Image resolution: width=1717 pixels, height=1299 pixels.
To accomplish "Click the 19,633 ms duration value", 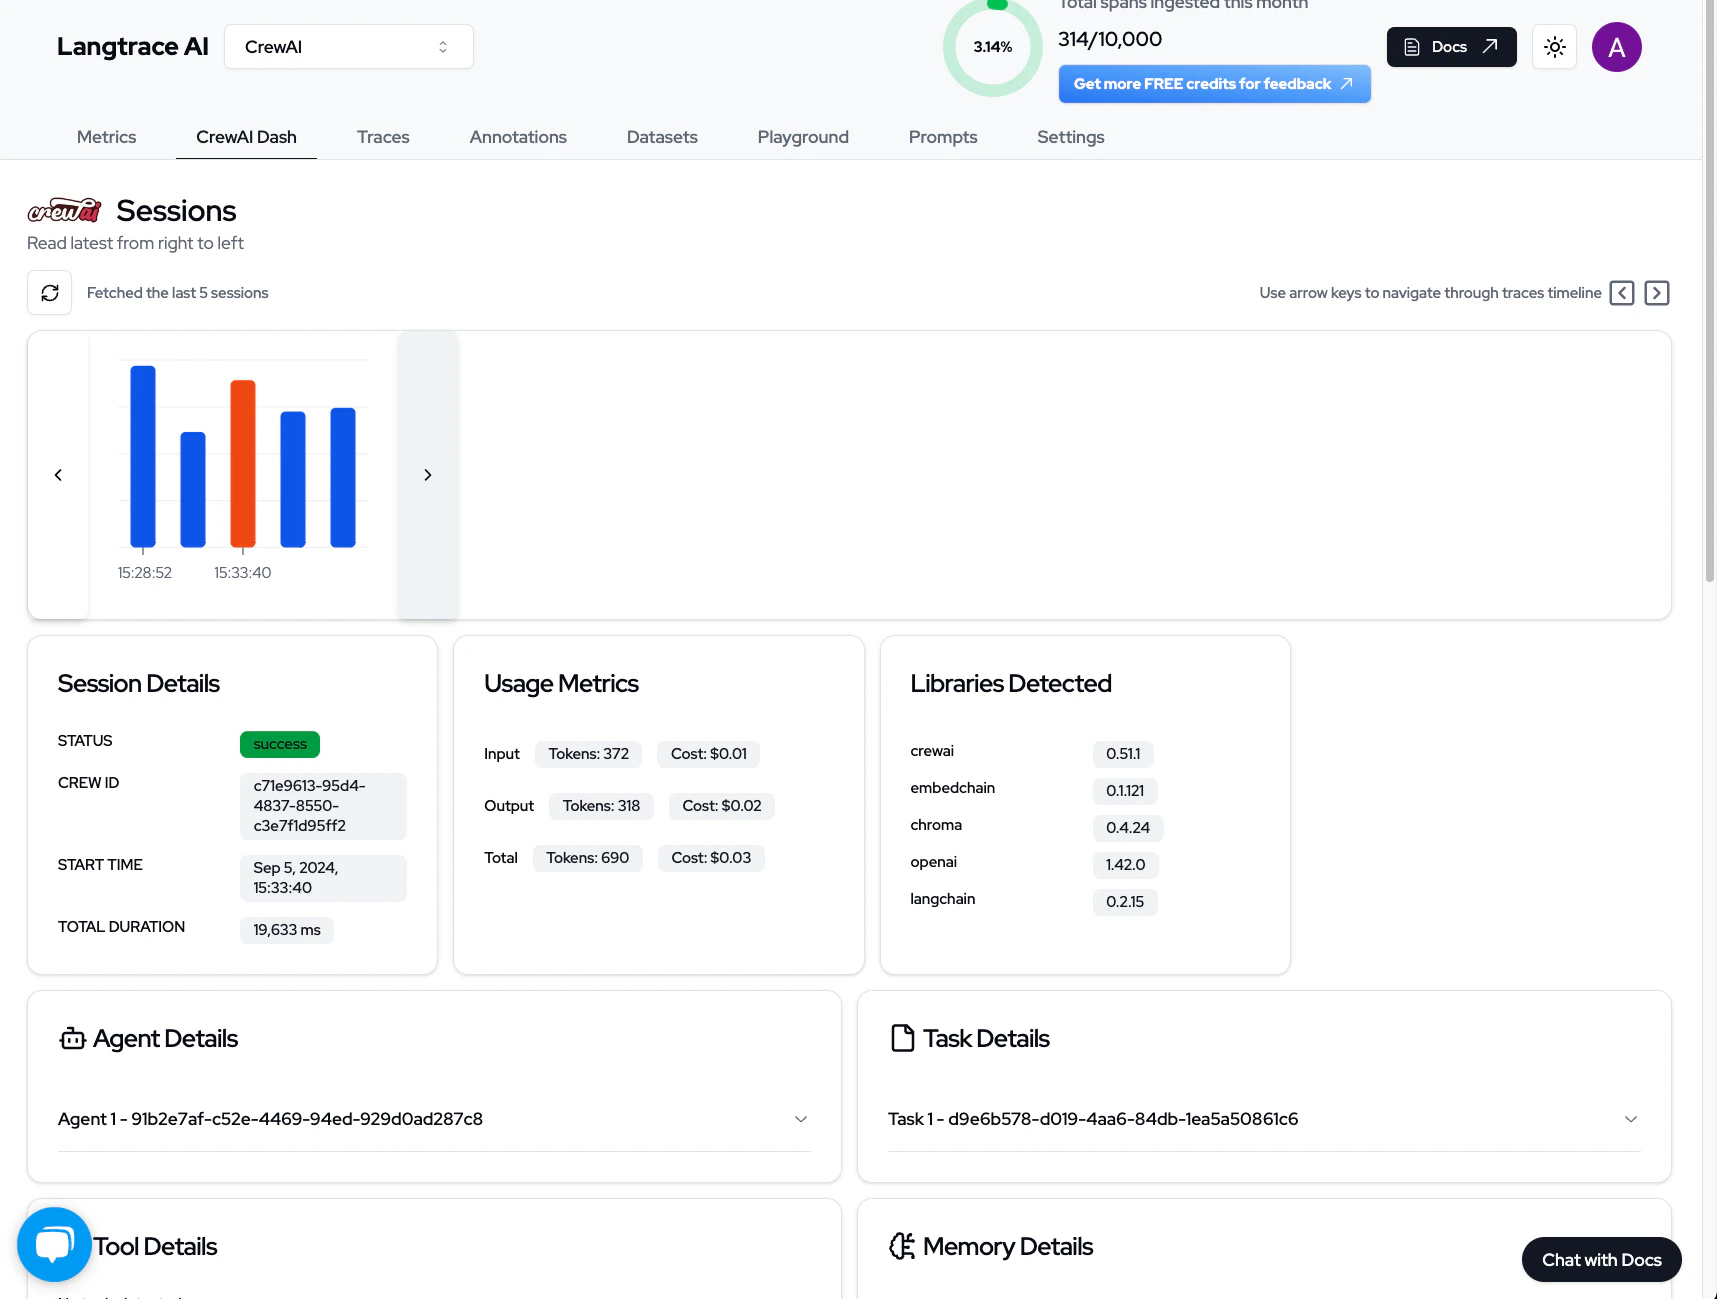I will click(x=287, y=930).
